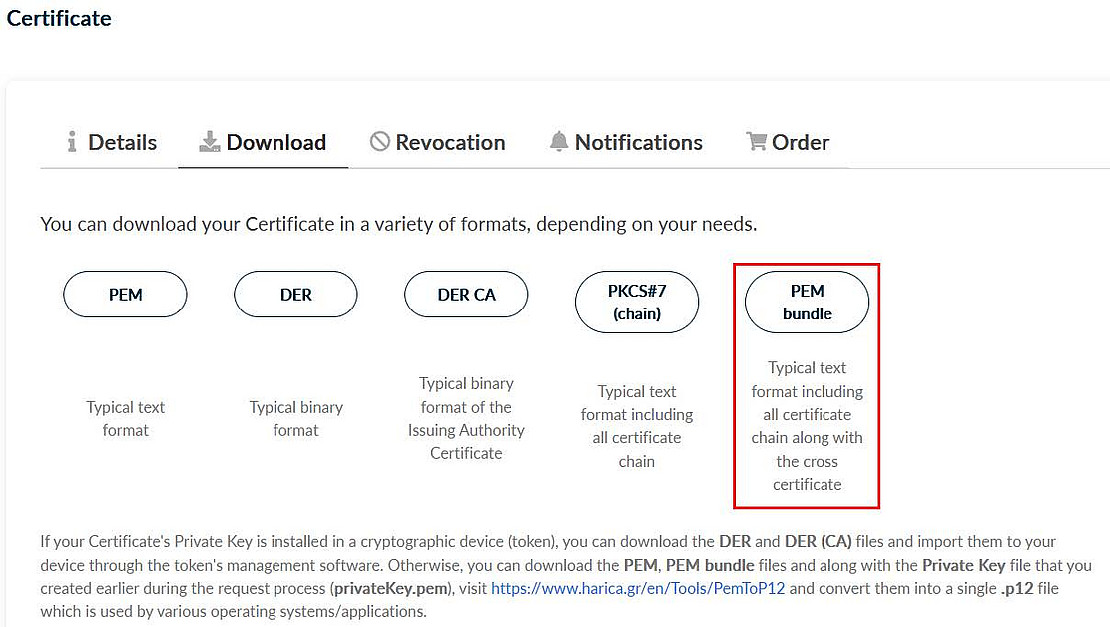Image resolution: width=1110 pixels, height=627 pixels.
Task: Click the circle-slash Revocation icon
Action: tap(379, 142)
